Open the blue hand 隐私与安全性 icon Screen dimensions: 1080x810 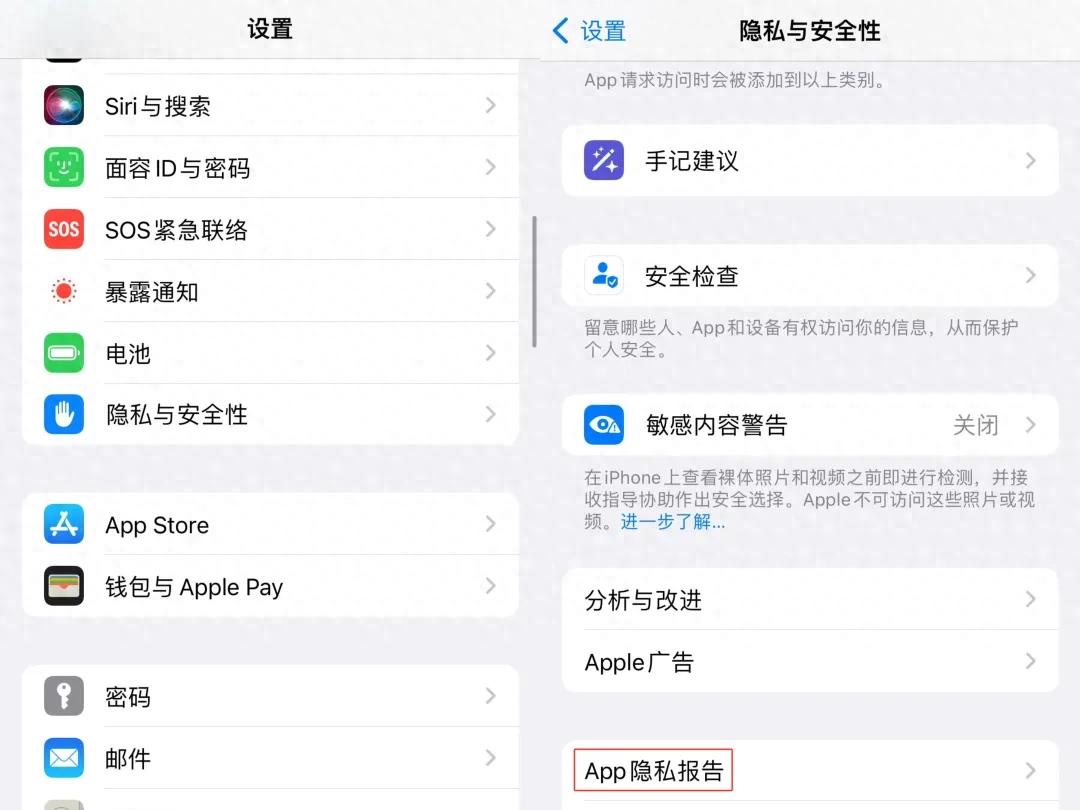click(x=64, y=414)
